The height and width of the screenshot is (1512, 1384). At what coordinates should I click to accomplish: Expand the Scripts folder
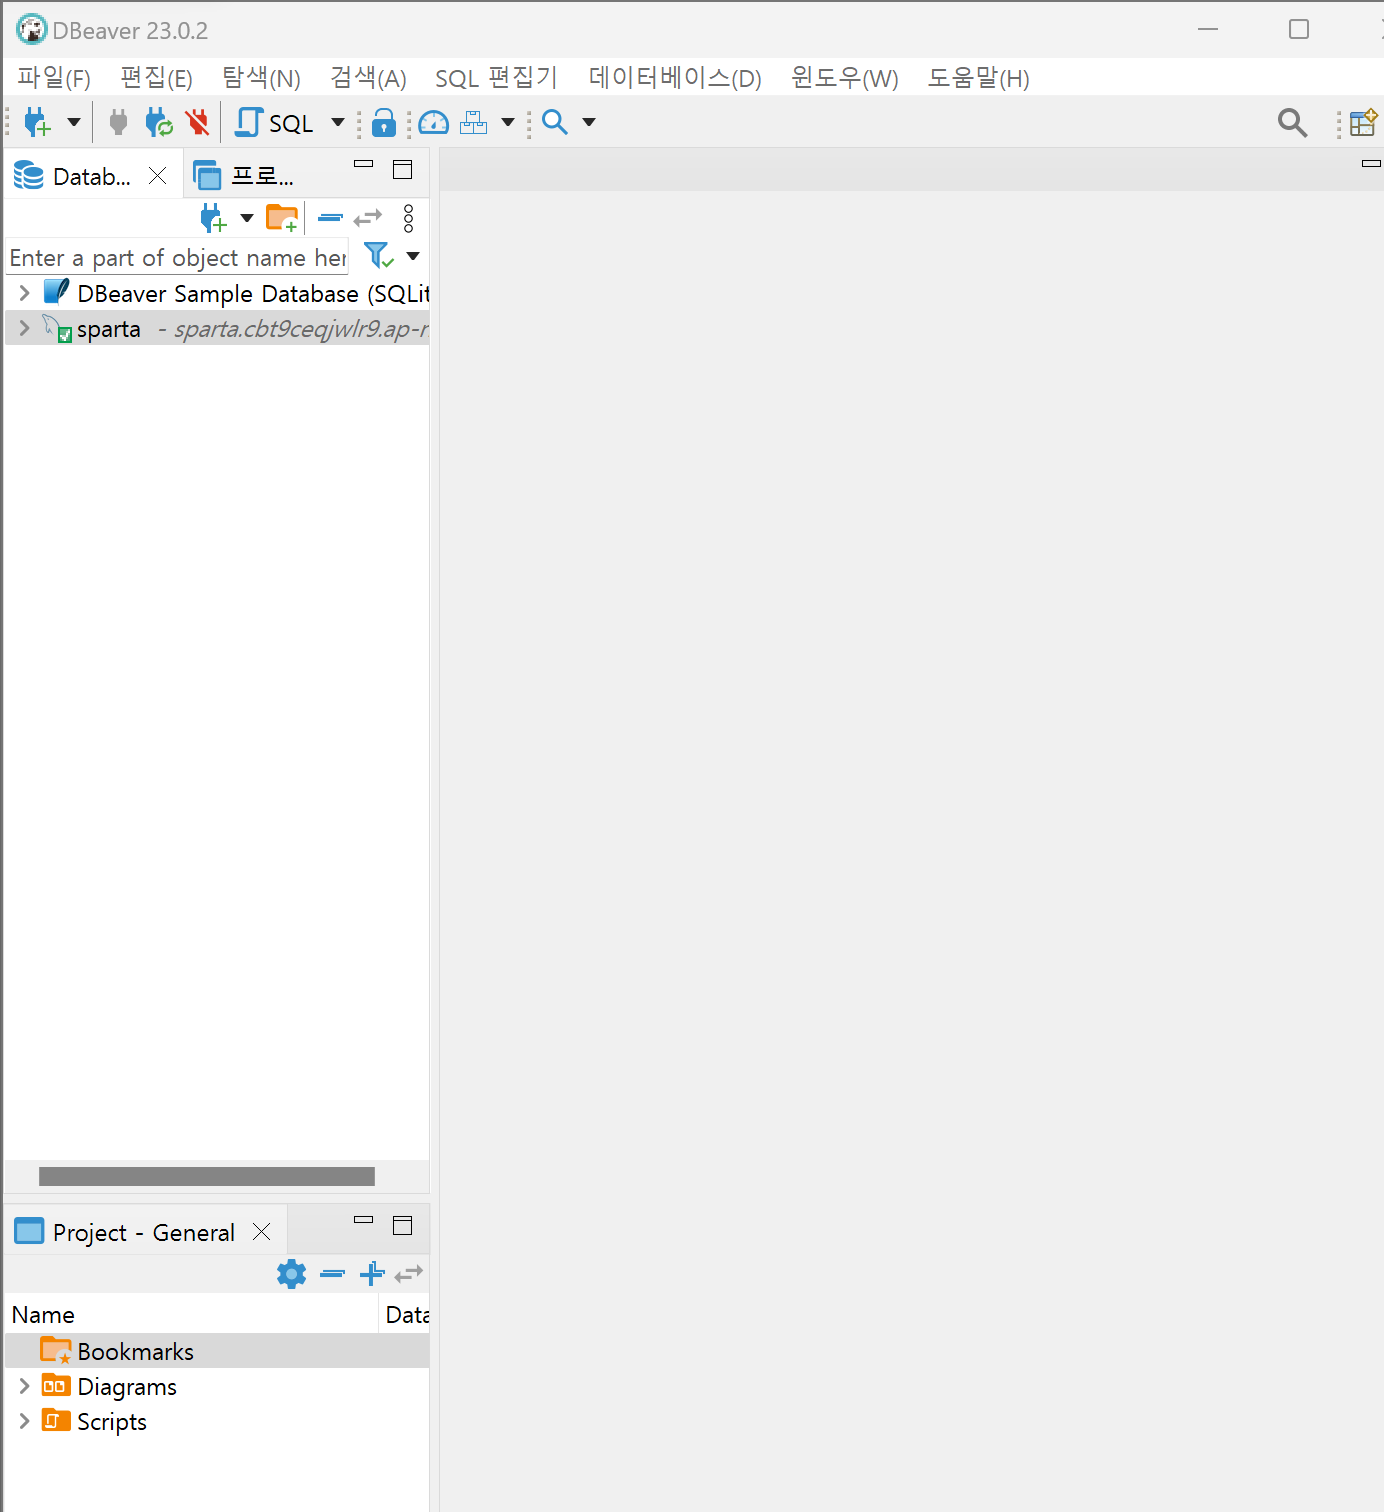click(x=25, y=1421)
